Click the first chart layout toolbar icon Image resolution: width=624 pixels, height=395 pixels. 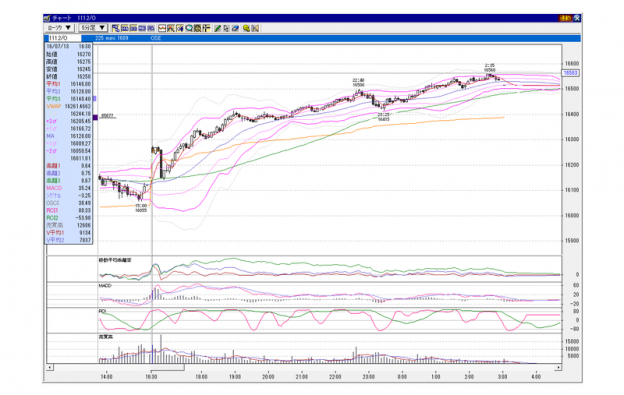pyautogui.click(x=116, y=28)
